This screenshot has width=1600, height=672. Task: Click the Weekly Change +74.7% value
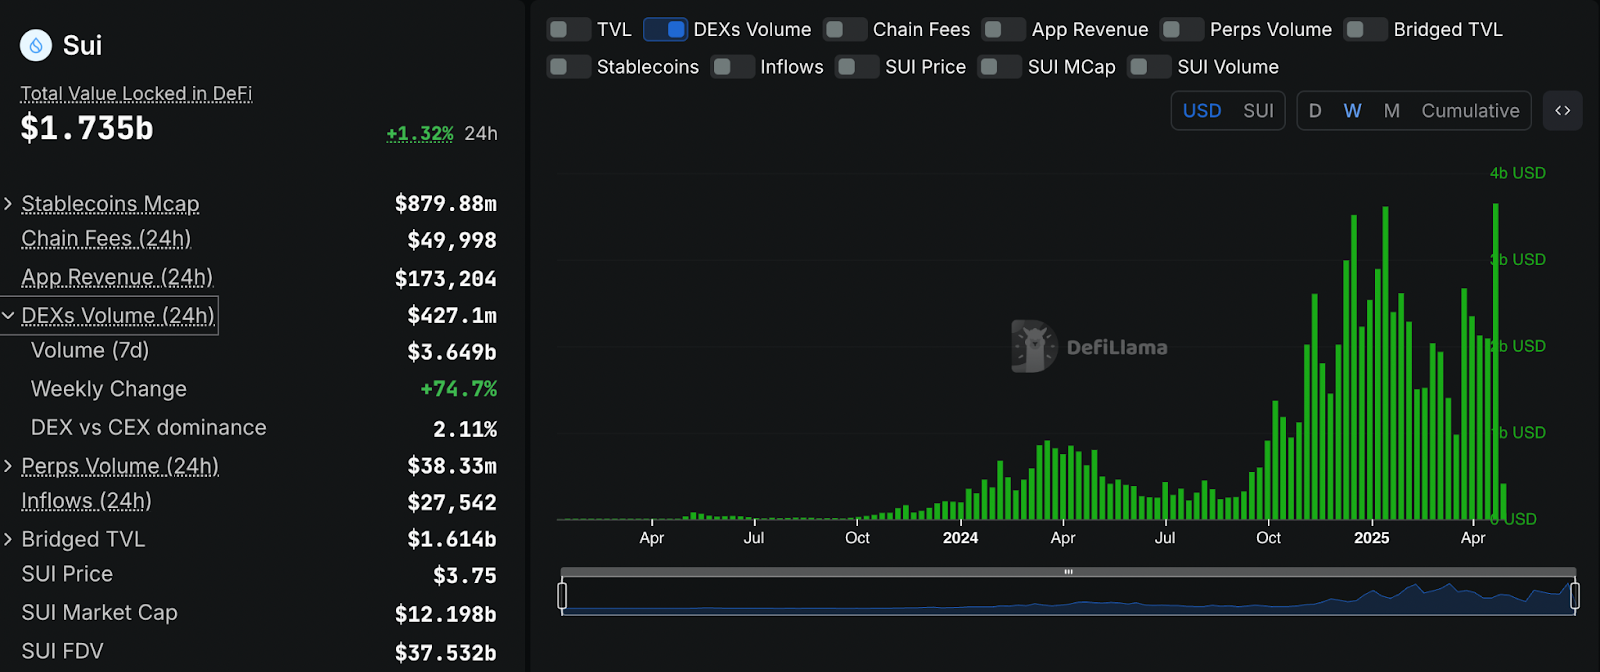point(459,389)
